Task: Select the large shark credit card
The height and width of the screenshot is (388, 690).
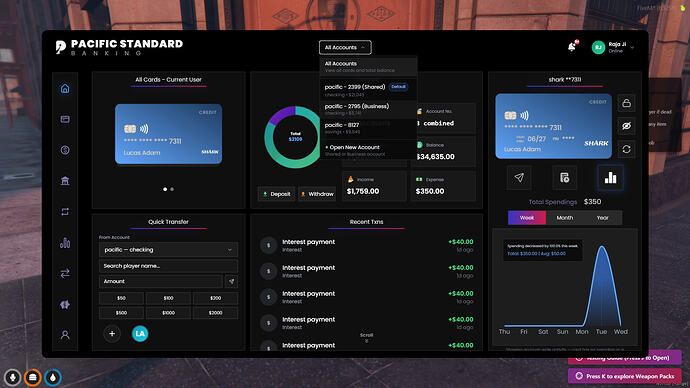Action: [x=554, y=126]
